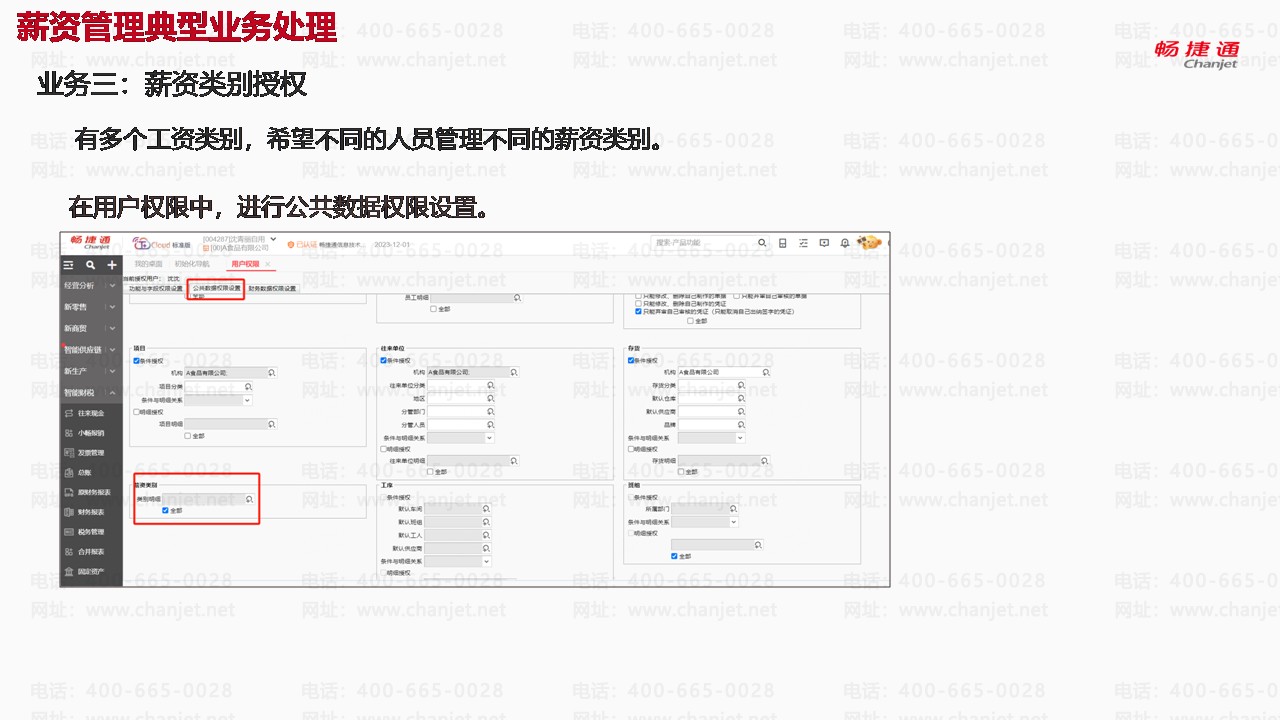This screenshot has height=720, width=1280.
Task: Click the 合并报表 sidebar icon
Action: pyautogui.click(x=69, y=552)
